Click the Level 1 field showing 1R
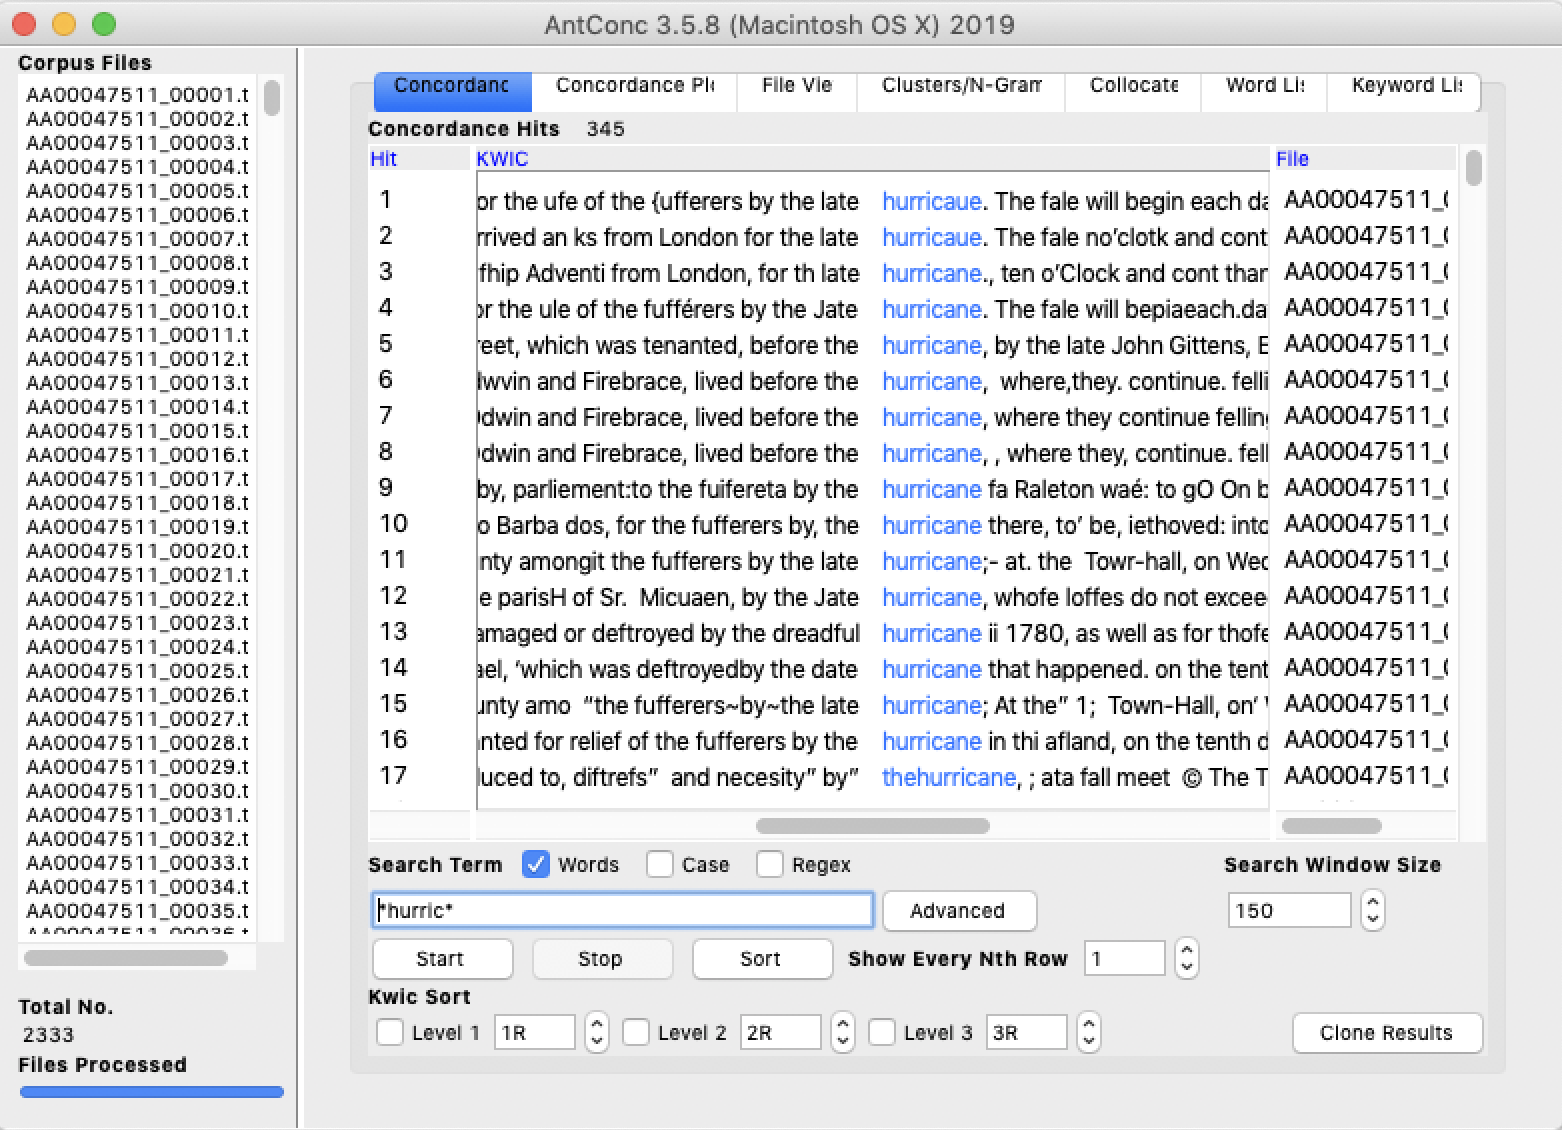 535,1032
